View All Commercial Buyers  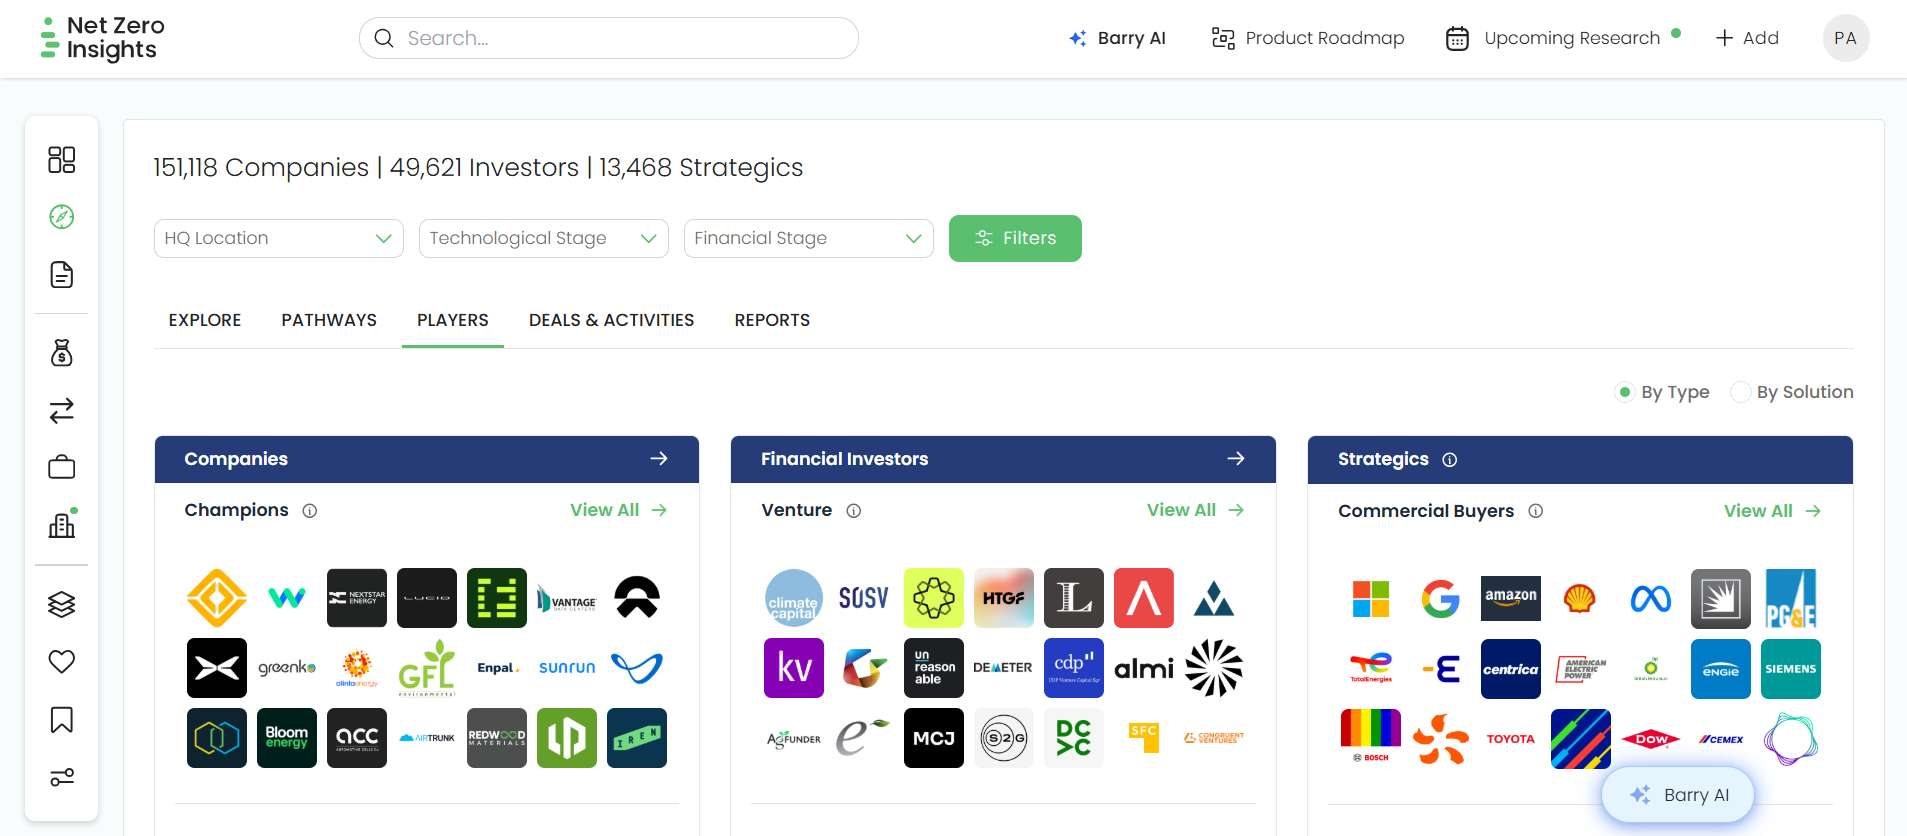point(1772,511)
